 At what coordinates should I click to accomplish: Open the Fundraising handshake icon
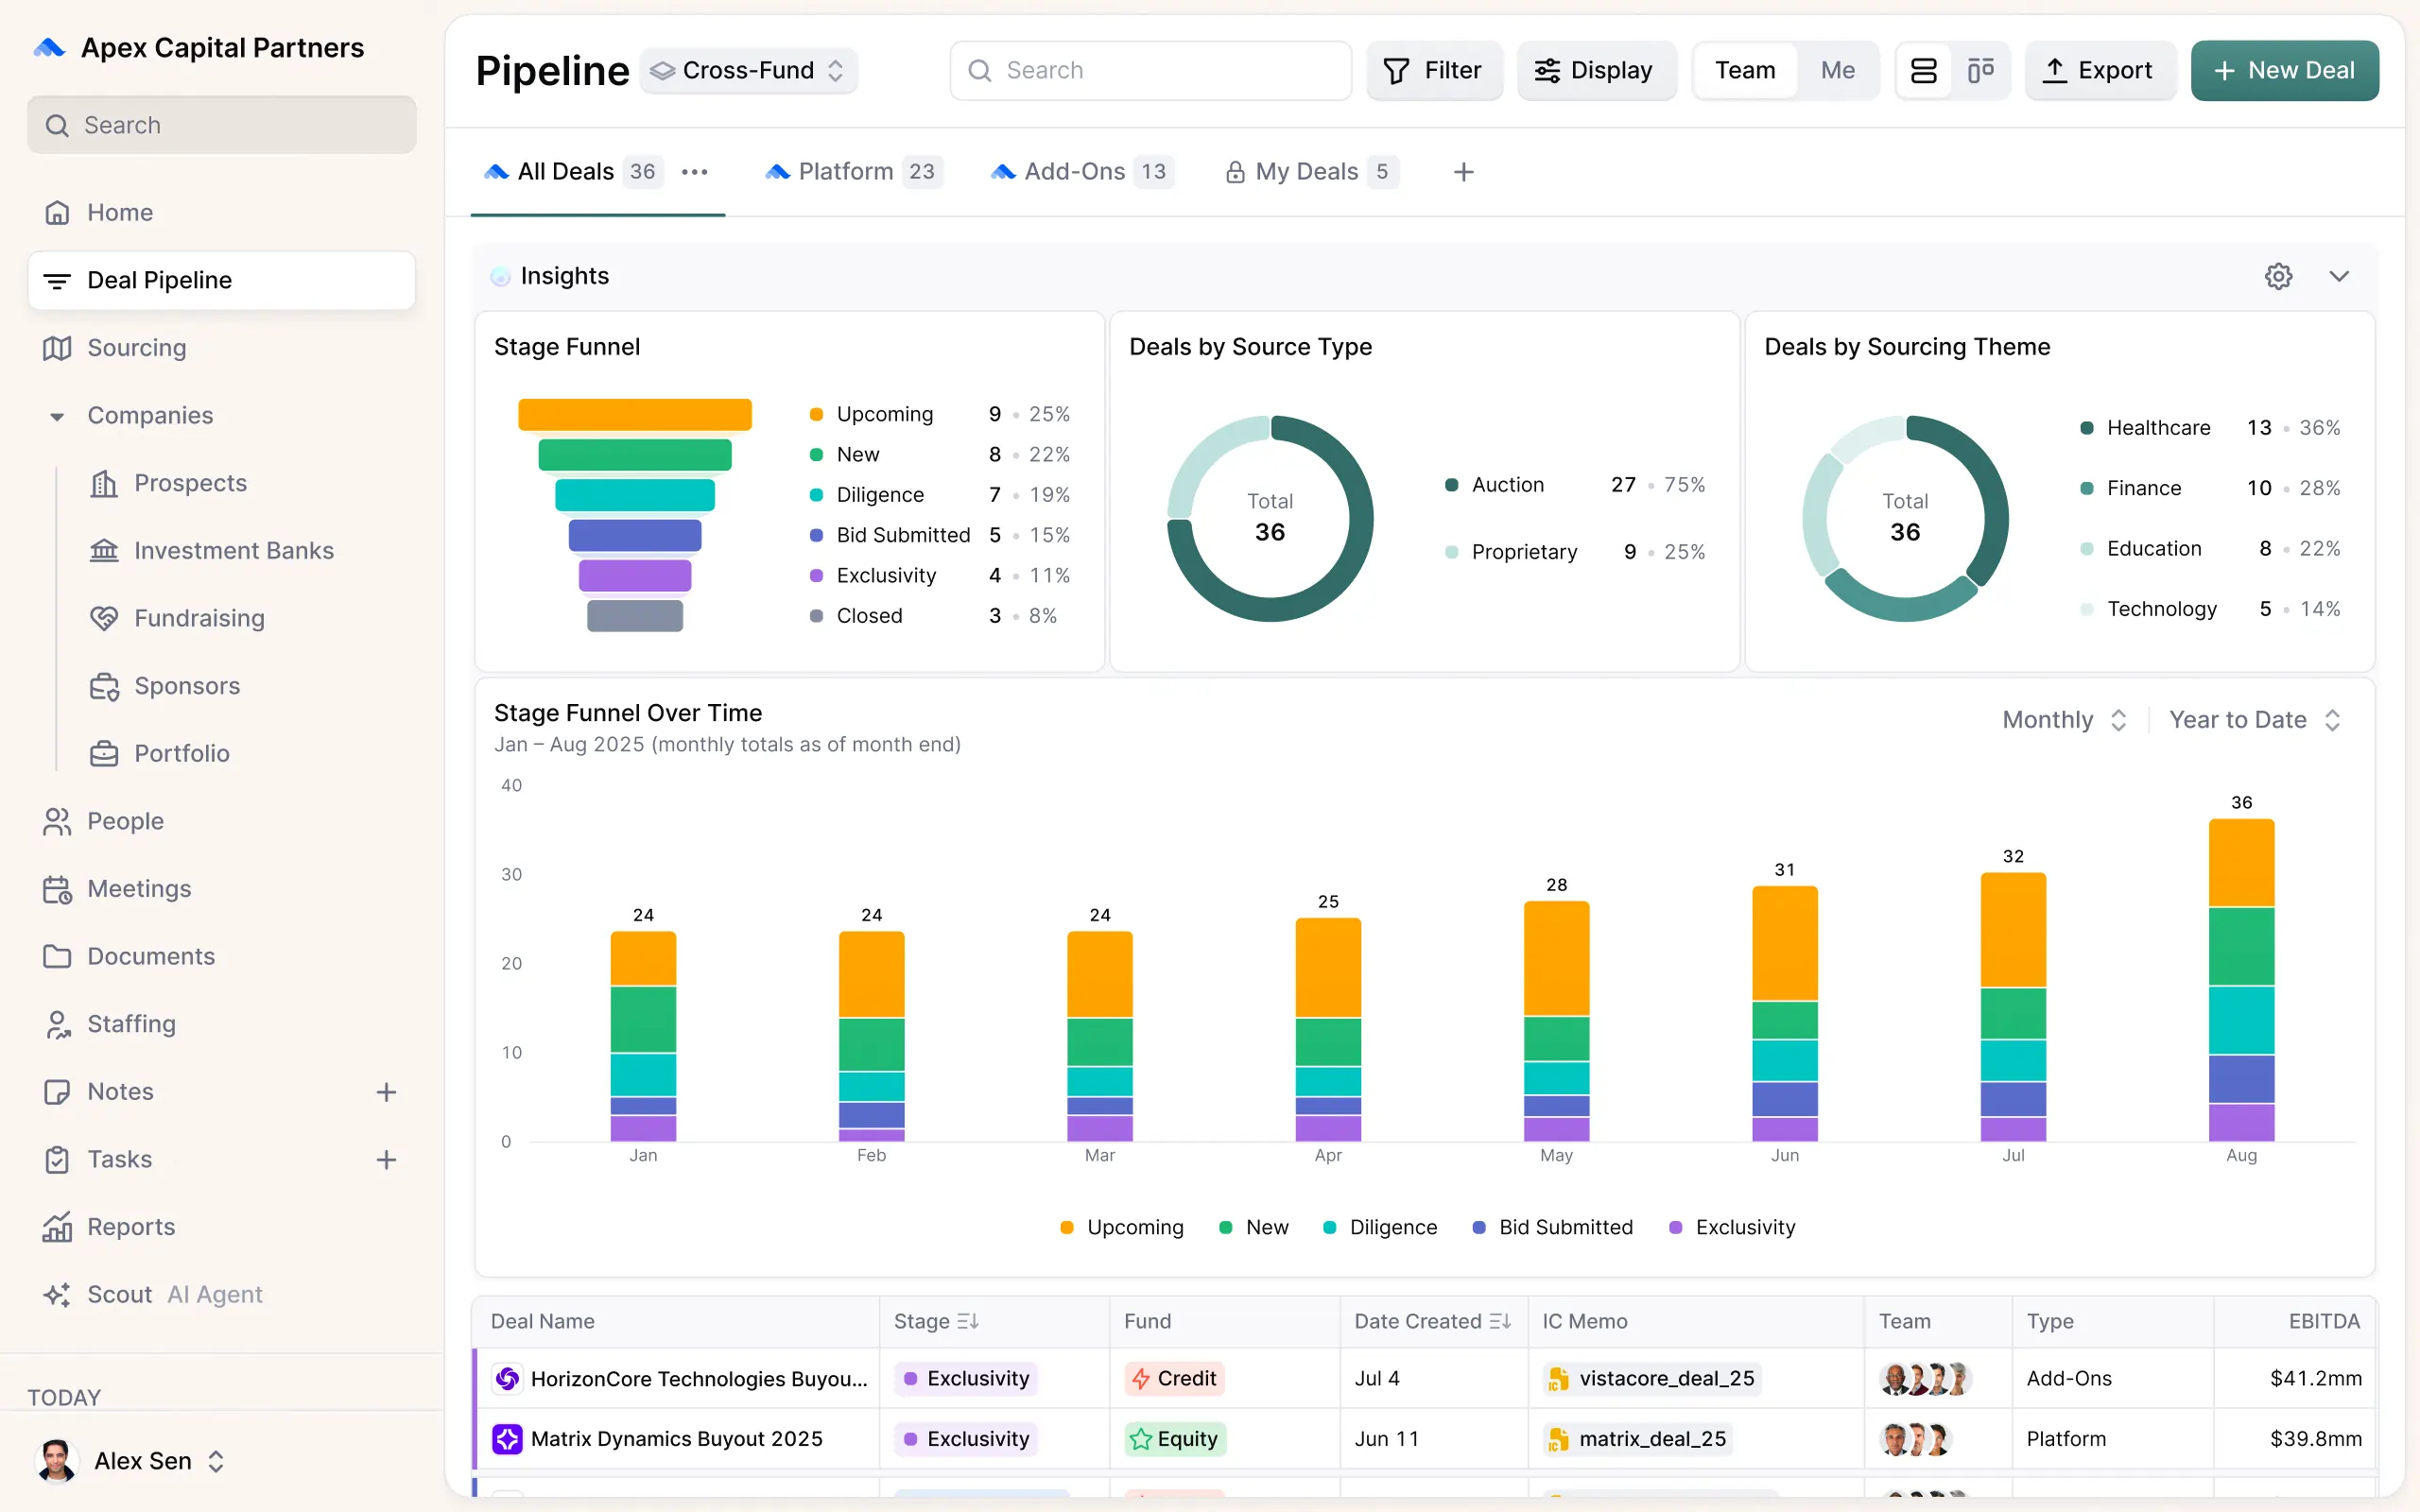[x=104, y=618]
